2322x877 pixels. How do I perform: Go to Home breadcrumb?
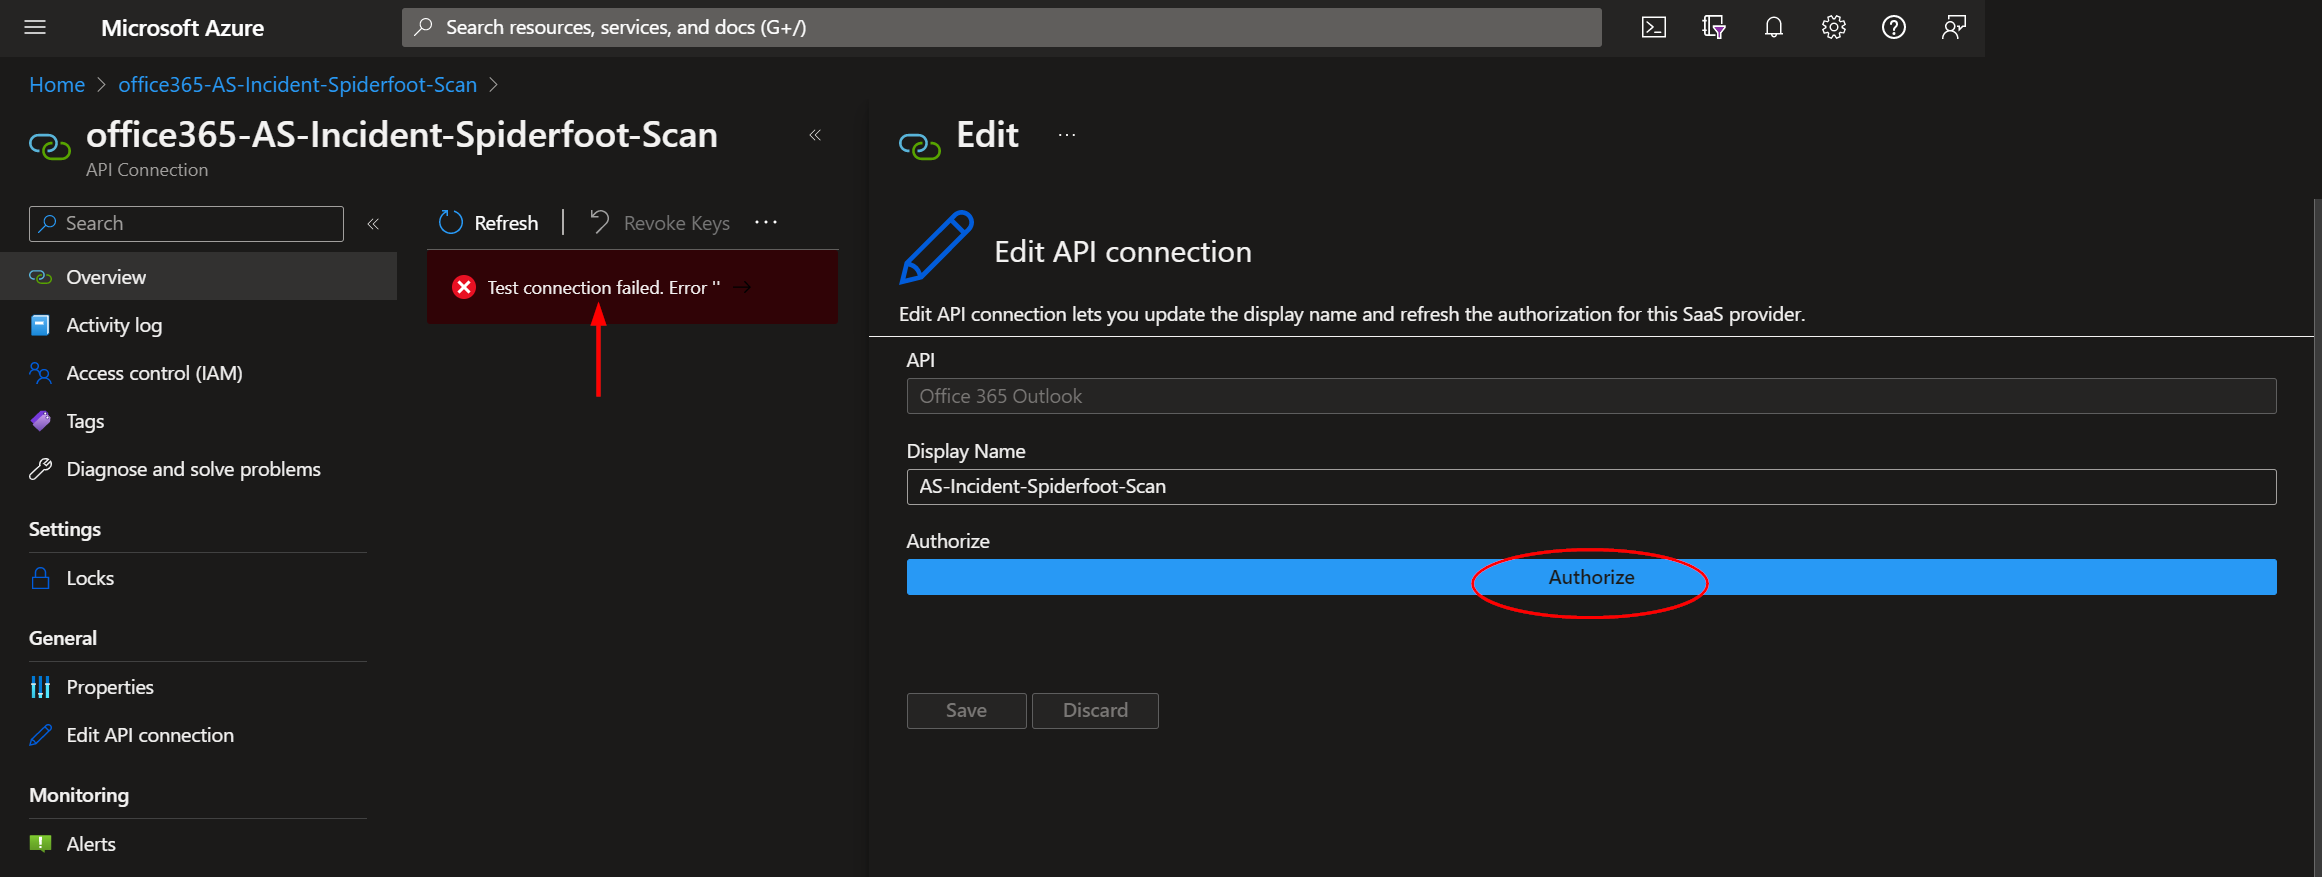pos(57,85)
